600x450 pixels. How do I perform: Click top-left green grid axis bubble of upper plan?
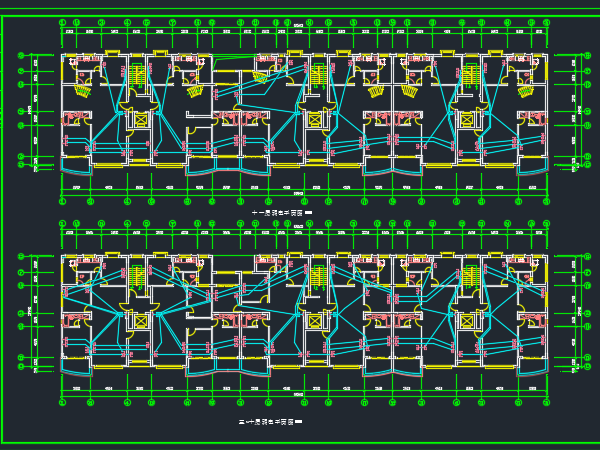coord(63,23)
